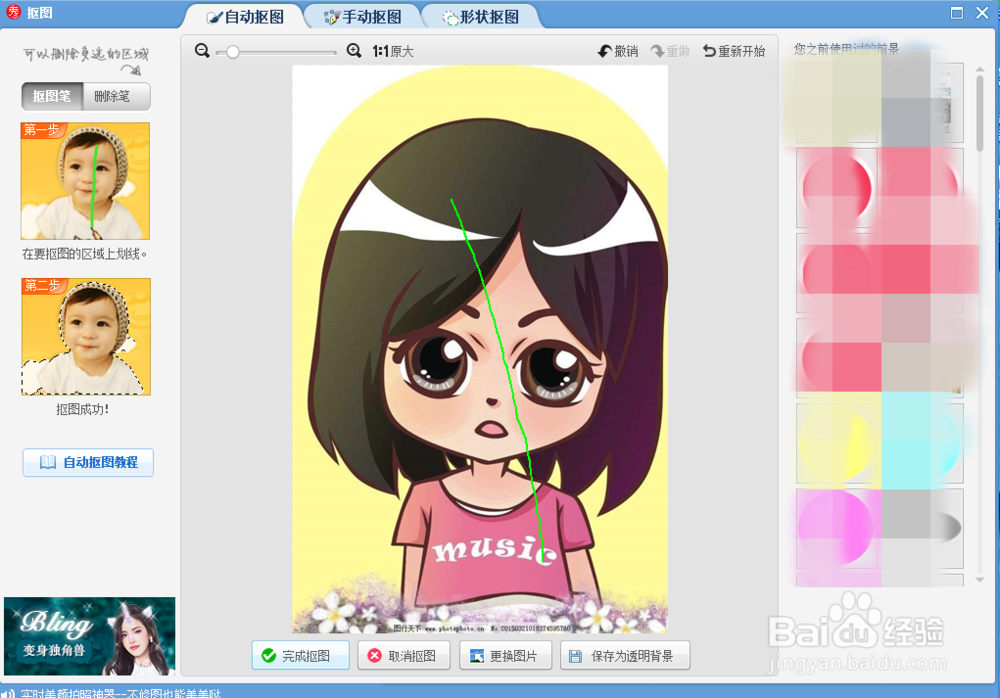
Task: Open the 手动抠图 tab
Action: [363, 17]
